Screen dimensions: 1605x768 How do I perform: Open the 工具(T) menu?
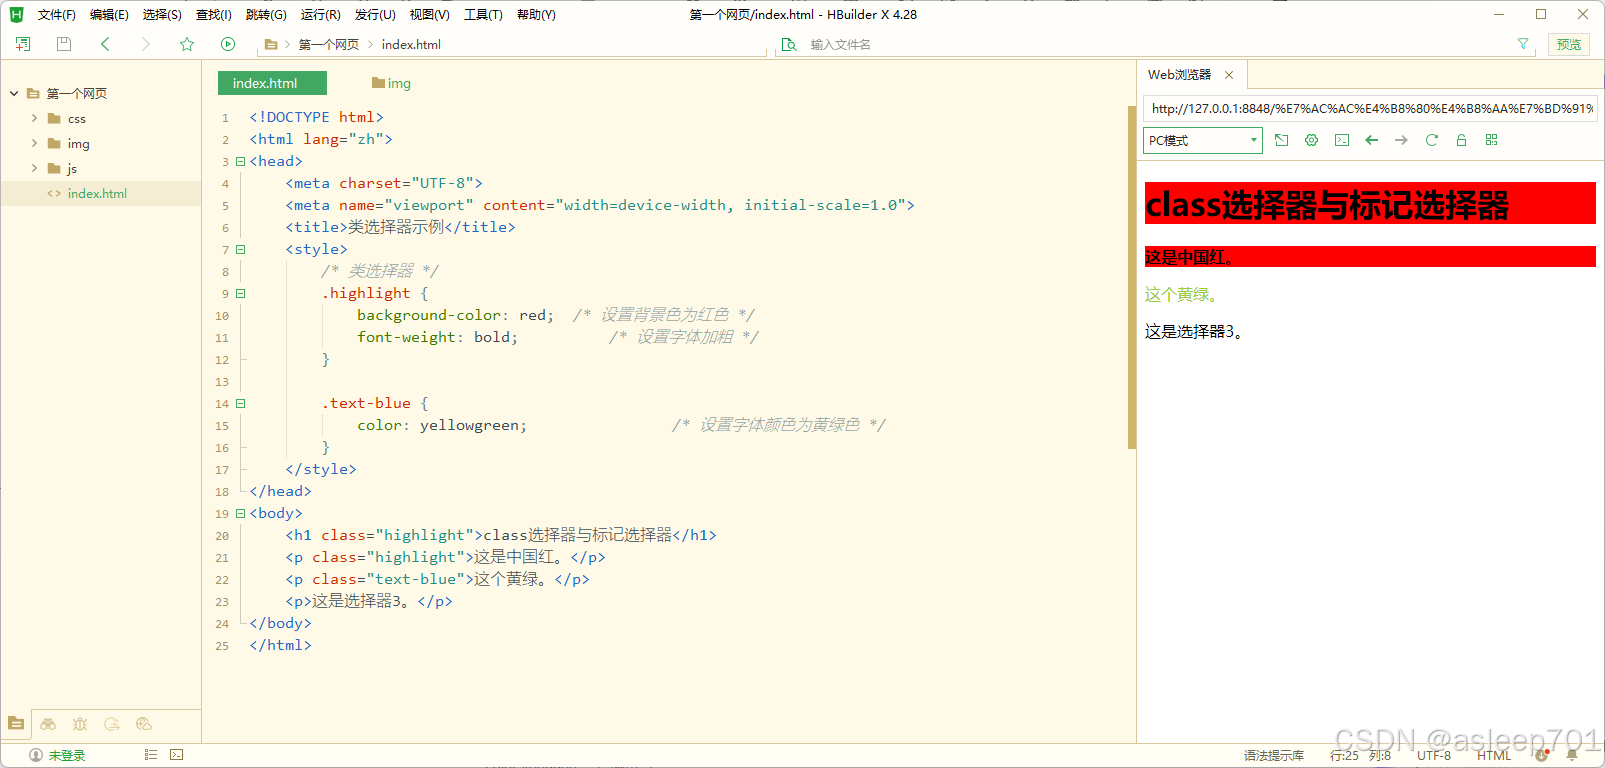pos(483,15)
